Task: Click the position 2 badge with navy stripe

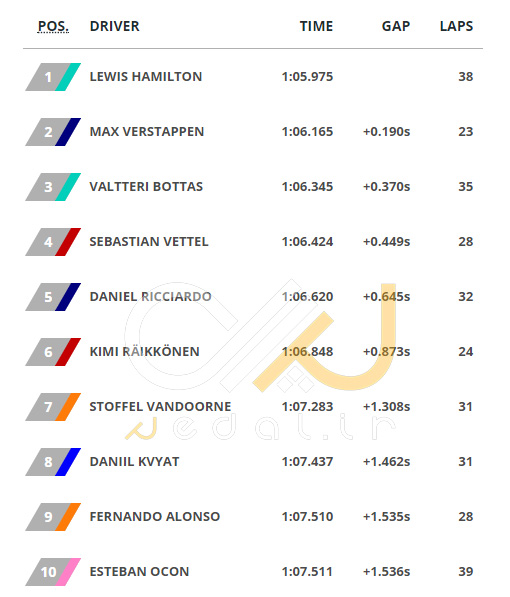Action: [53, 132]
